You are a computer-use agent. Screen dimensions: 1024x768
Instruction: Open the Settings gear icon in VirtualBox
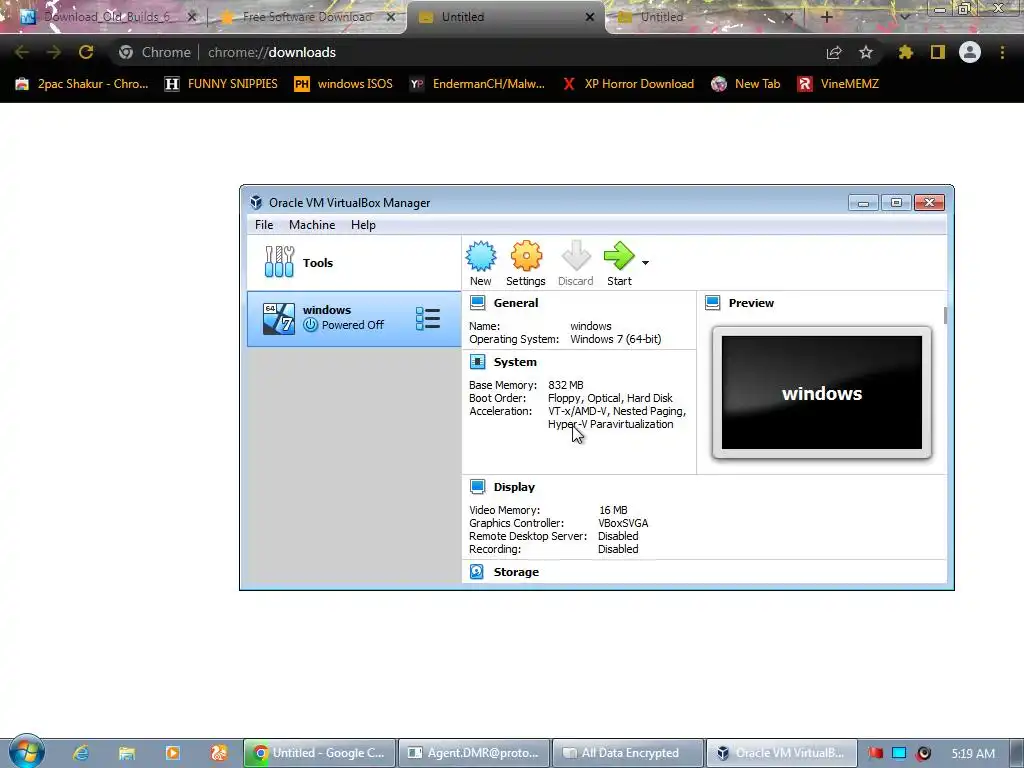point(526,263)
